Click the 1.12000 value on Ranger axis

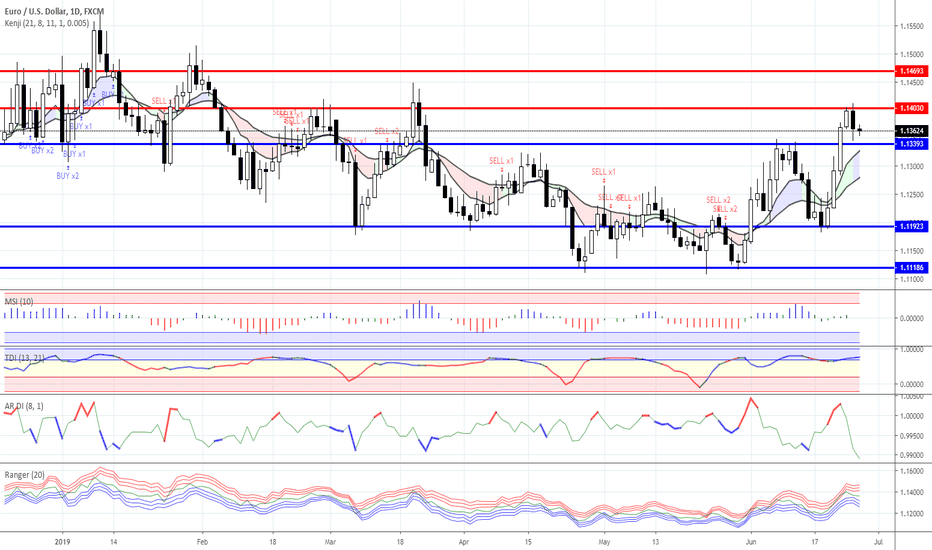pyautogui.click(x=912, y=514)
